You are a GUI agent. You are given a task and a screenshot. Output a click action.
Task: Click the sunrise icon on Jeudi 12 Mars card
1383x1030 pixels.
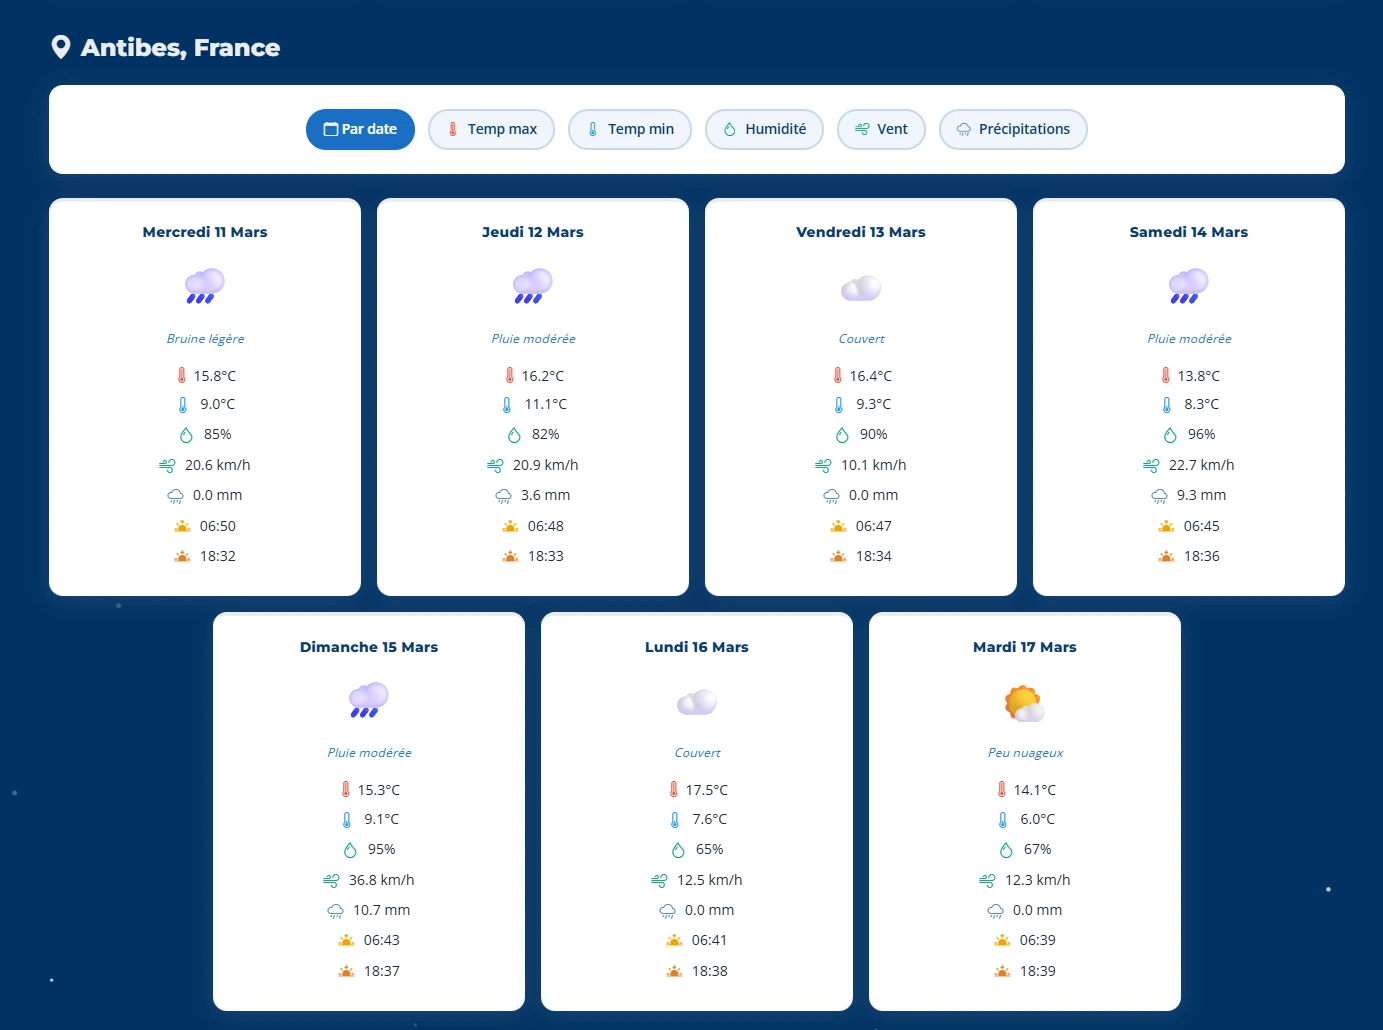(x=510, y=526)
